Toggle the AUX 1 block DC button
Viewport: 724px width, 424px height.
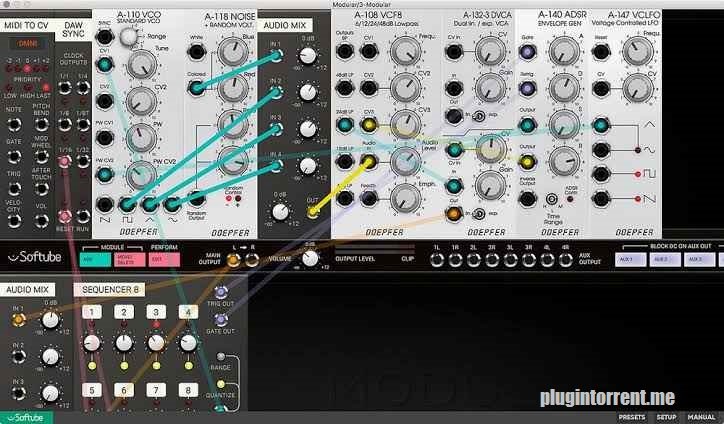pos(630,260)
